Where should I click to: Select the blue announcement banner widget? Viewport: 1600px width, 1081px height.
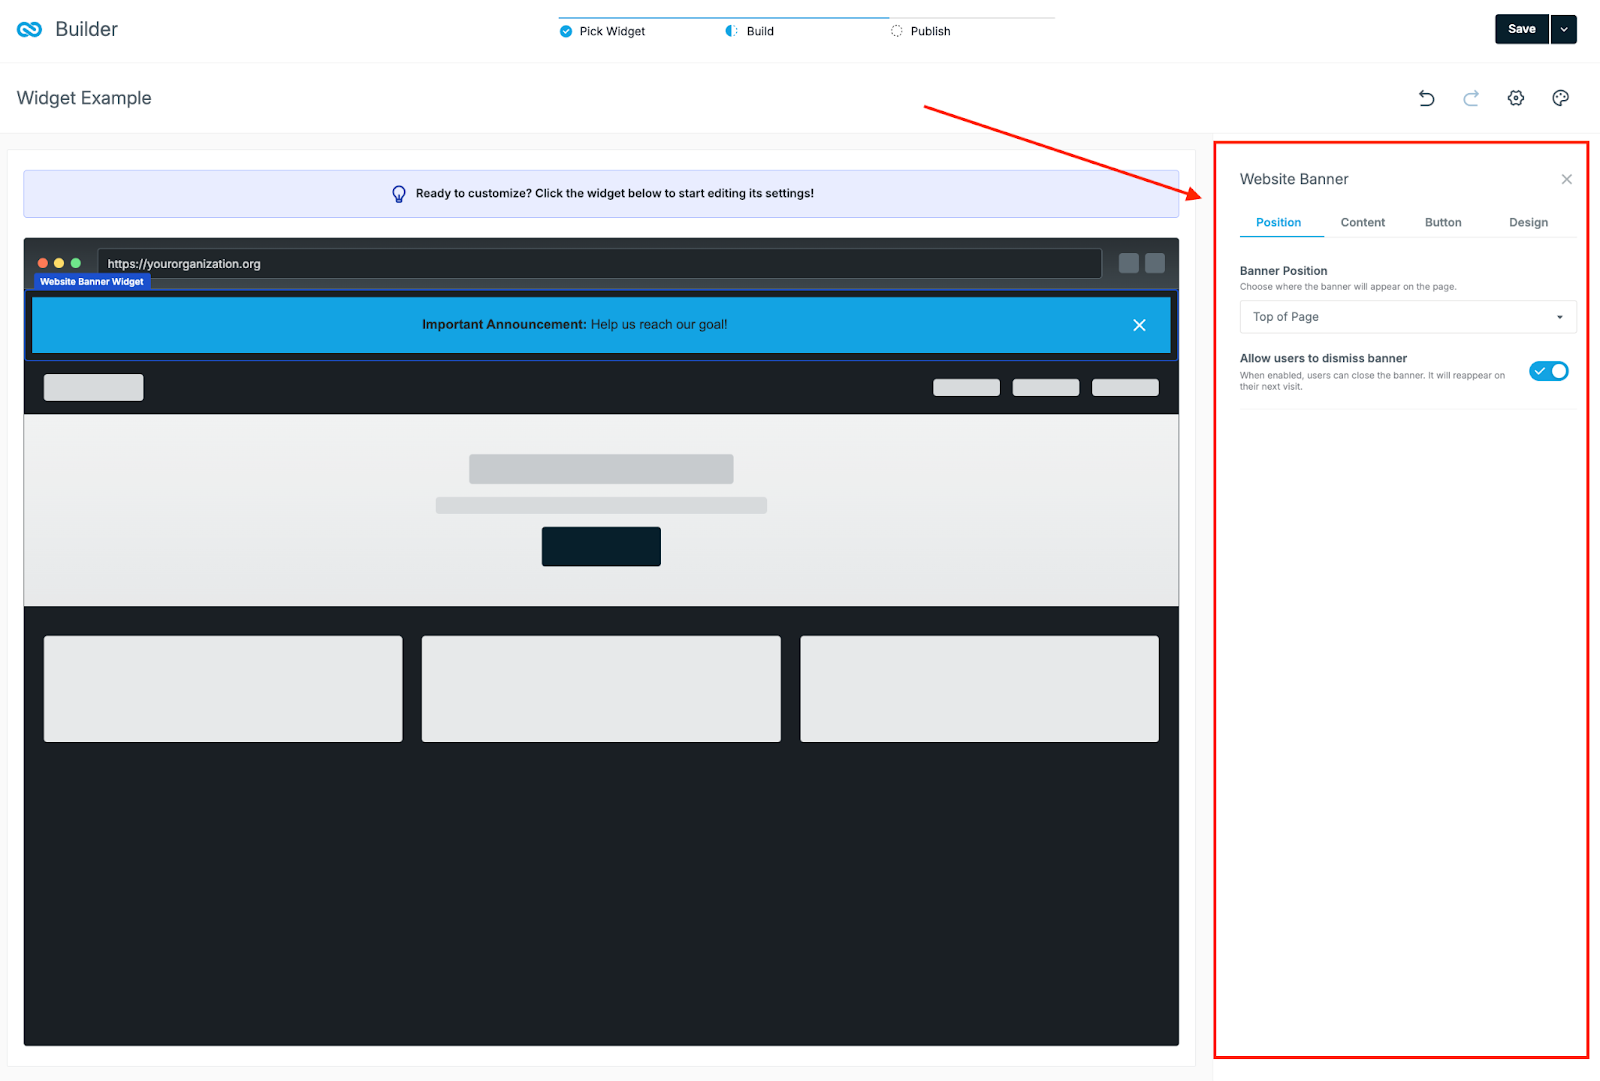601,325
